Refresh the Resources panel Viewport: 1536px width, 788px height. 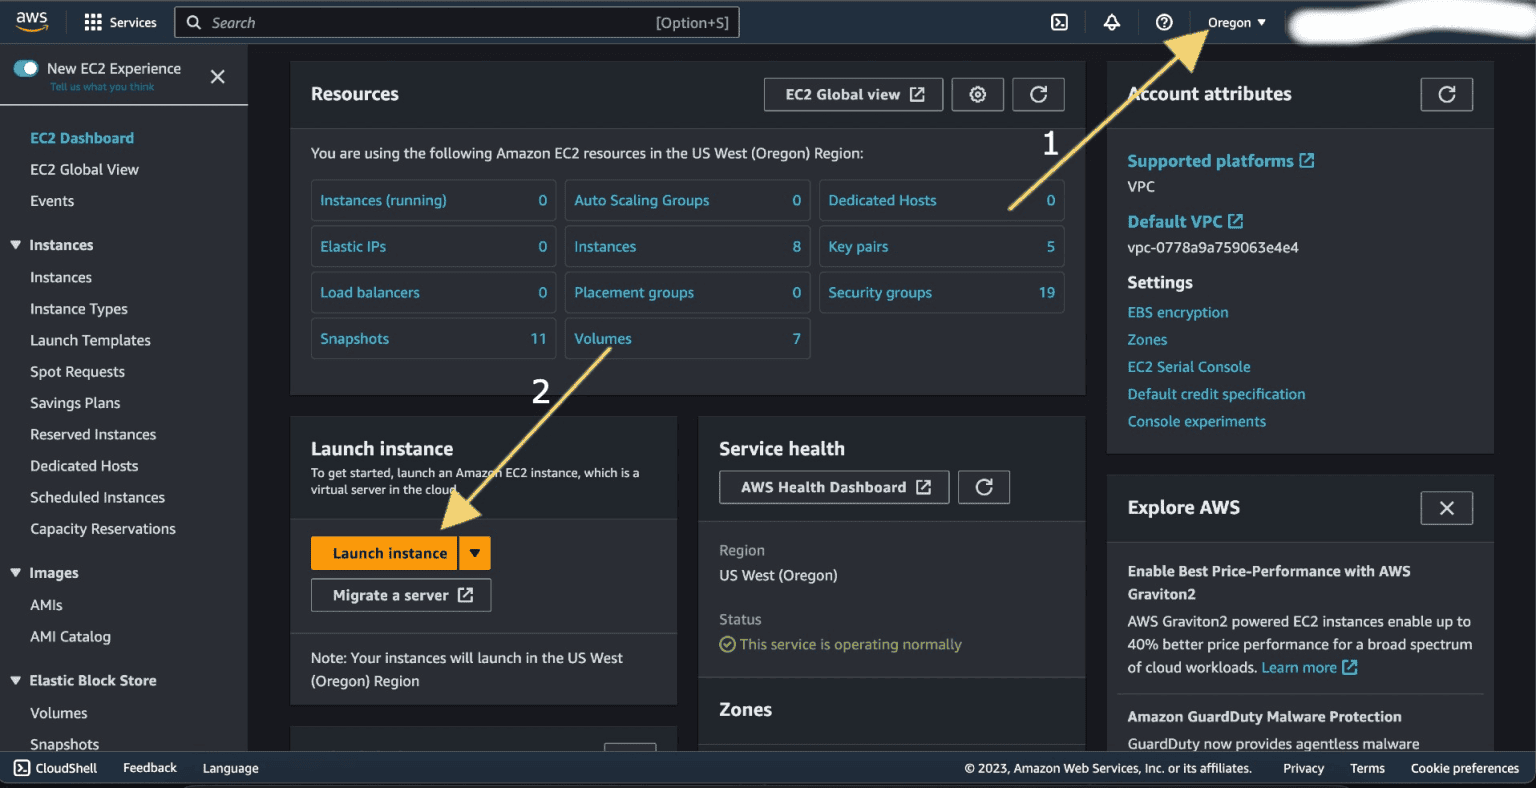click(1038, 94)
